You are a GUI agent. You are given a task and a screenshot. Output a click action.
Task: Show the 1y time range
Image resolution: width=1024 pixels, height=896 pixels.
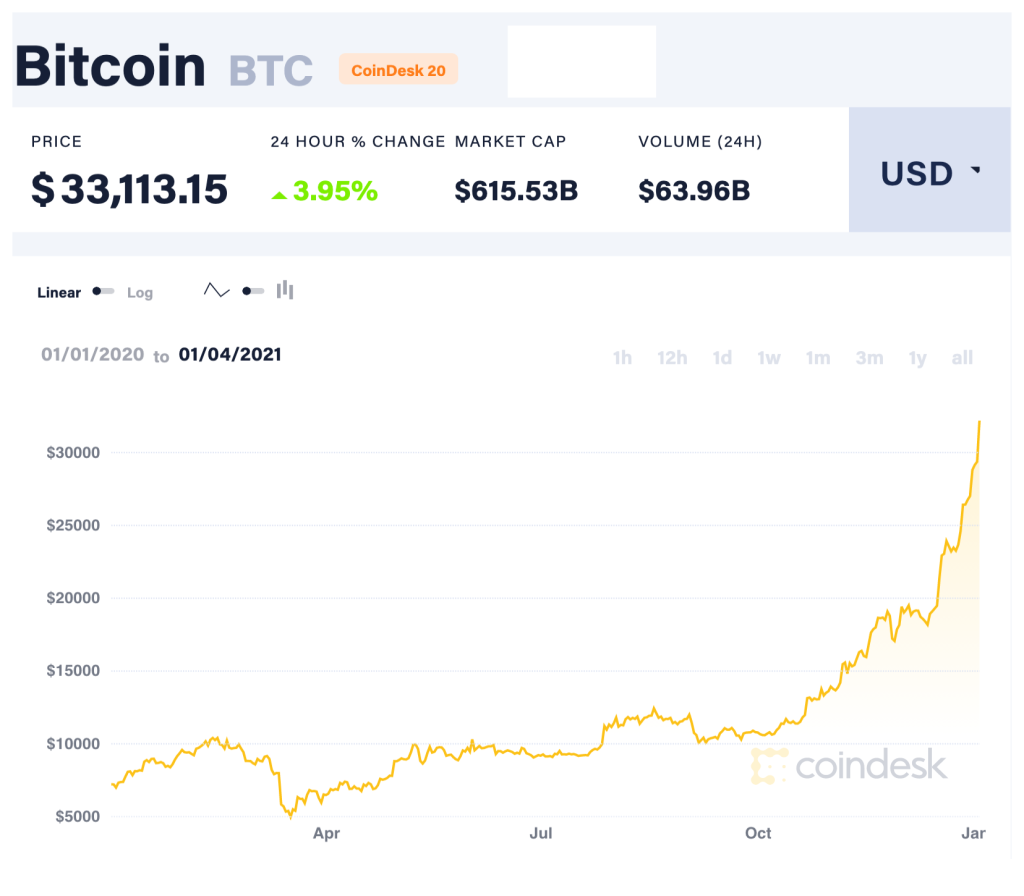(917, 358)
